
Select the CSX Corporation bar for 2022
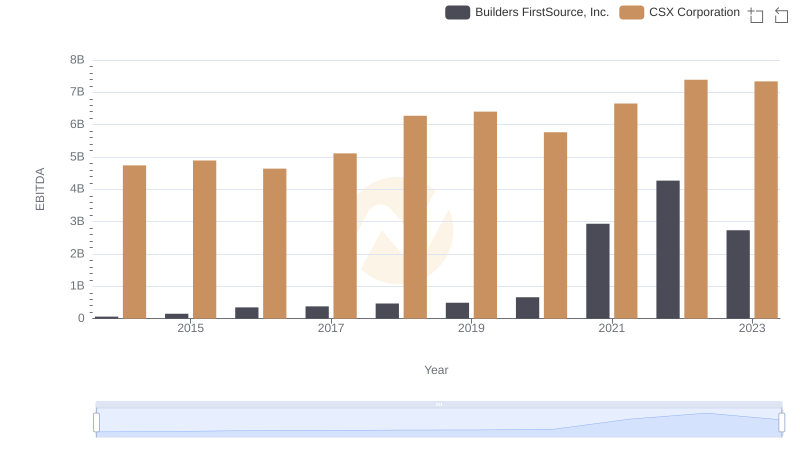(695, 199)
